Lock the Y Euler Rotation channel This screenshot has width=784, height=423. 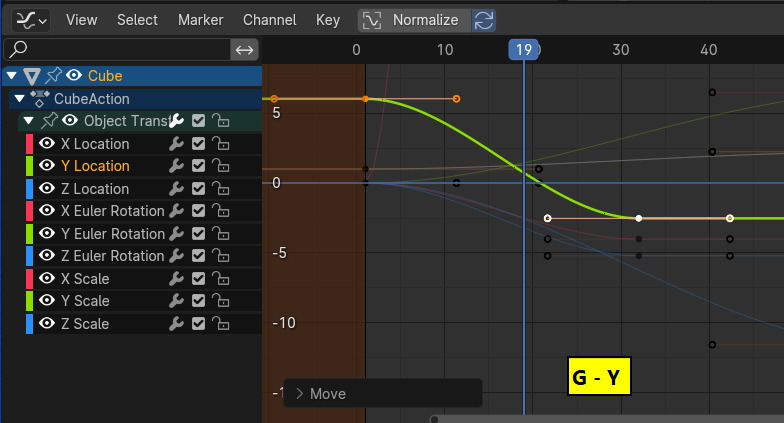[x=220, y=234]
